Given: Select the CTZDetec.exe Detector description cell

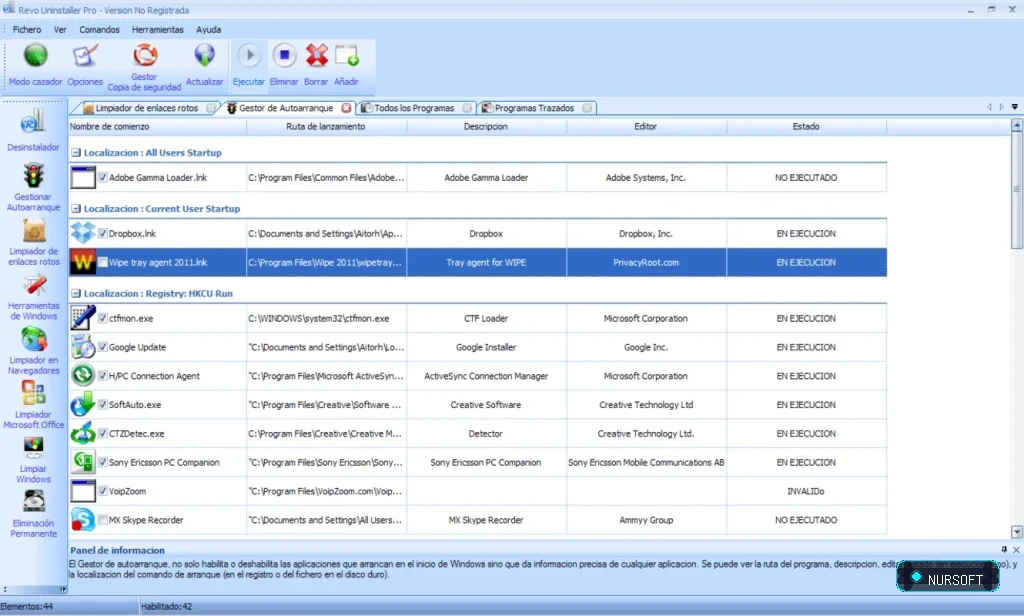Looking at the screenshot, I should pos(486,433).
